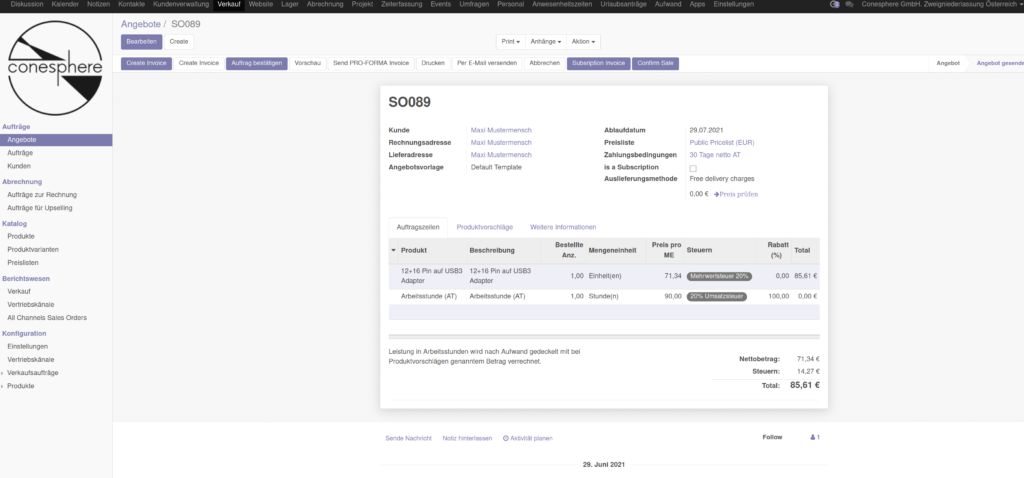Open the Kundenverwaltung menu
1024x478 pixels.
click(181, 4)
